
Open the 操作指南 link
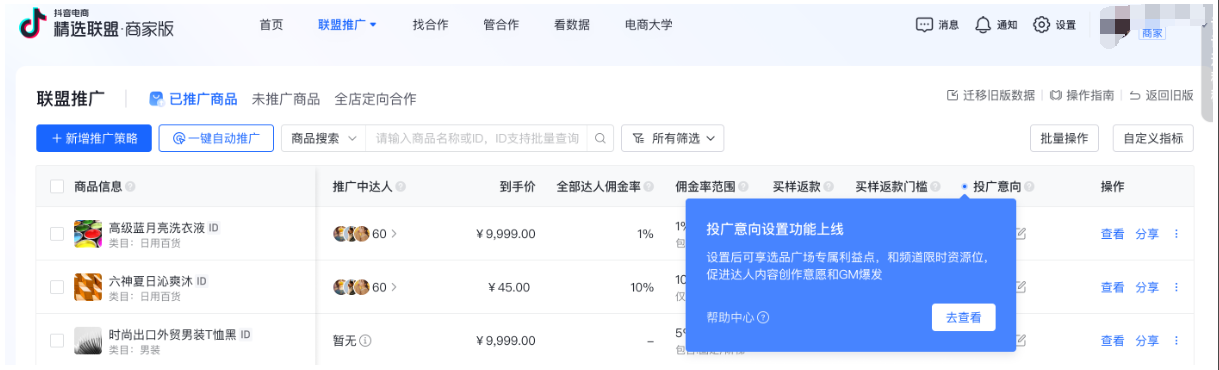point(1082,95)
